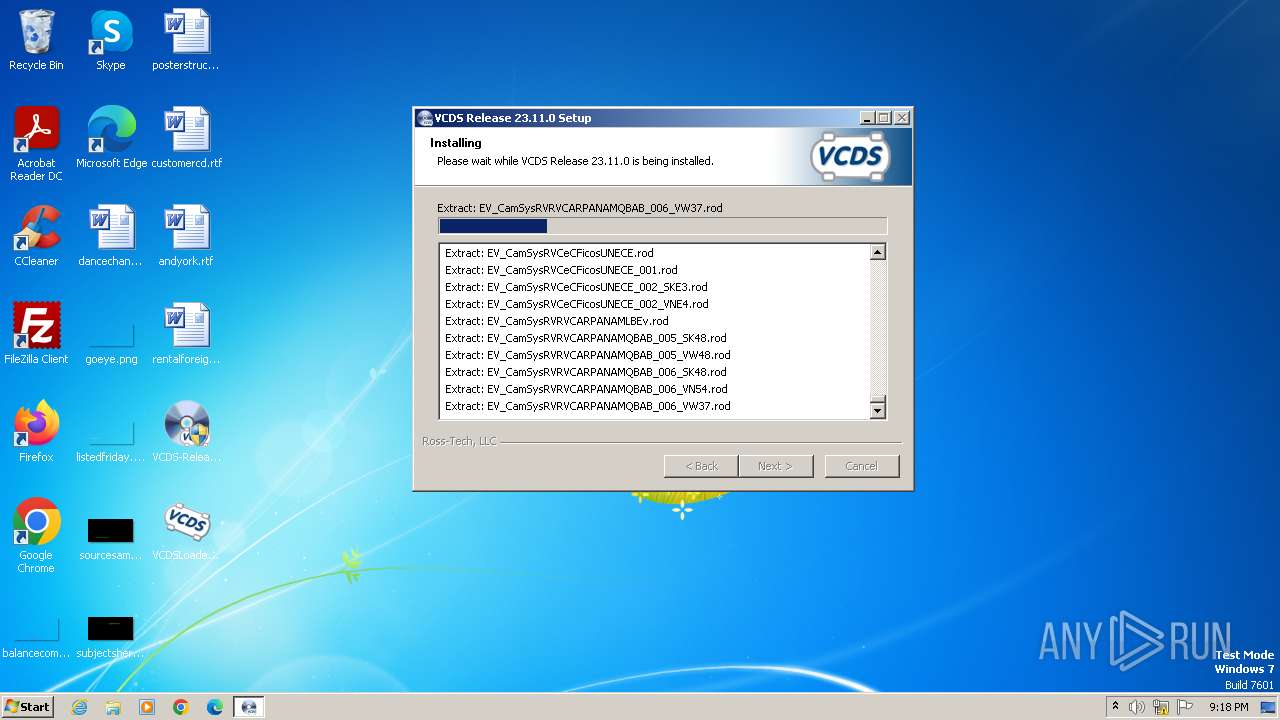This screenshot has width=1280, height=720.
Task: Launch Firefox desktop shortcut
Action: [x=36, y=432]
